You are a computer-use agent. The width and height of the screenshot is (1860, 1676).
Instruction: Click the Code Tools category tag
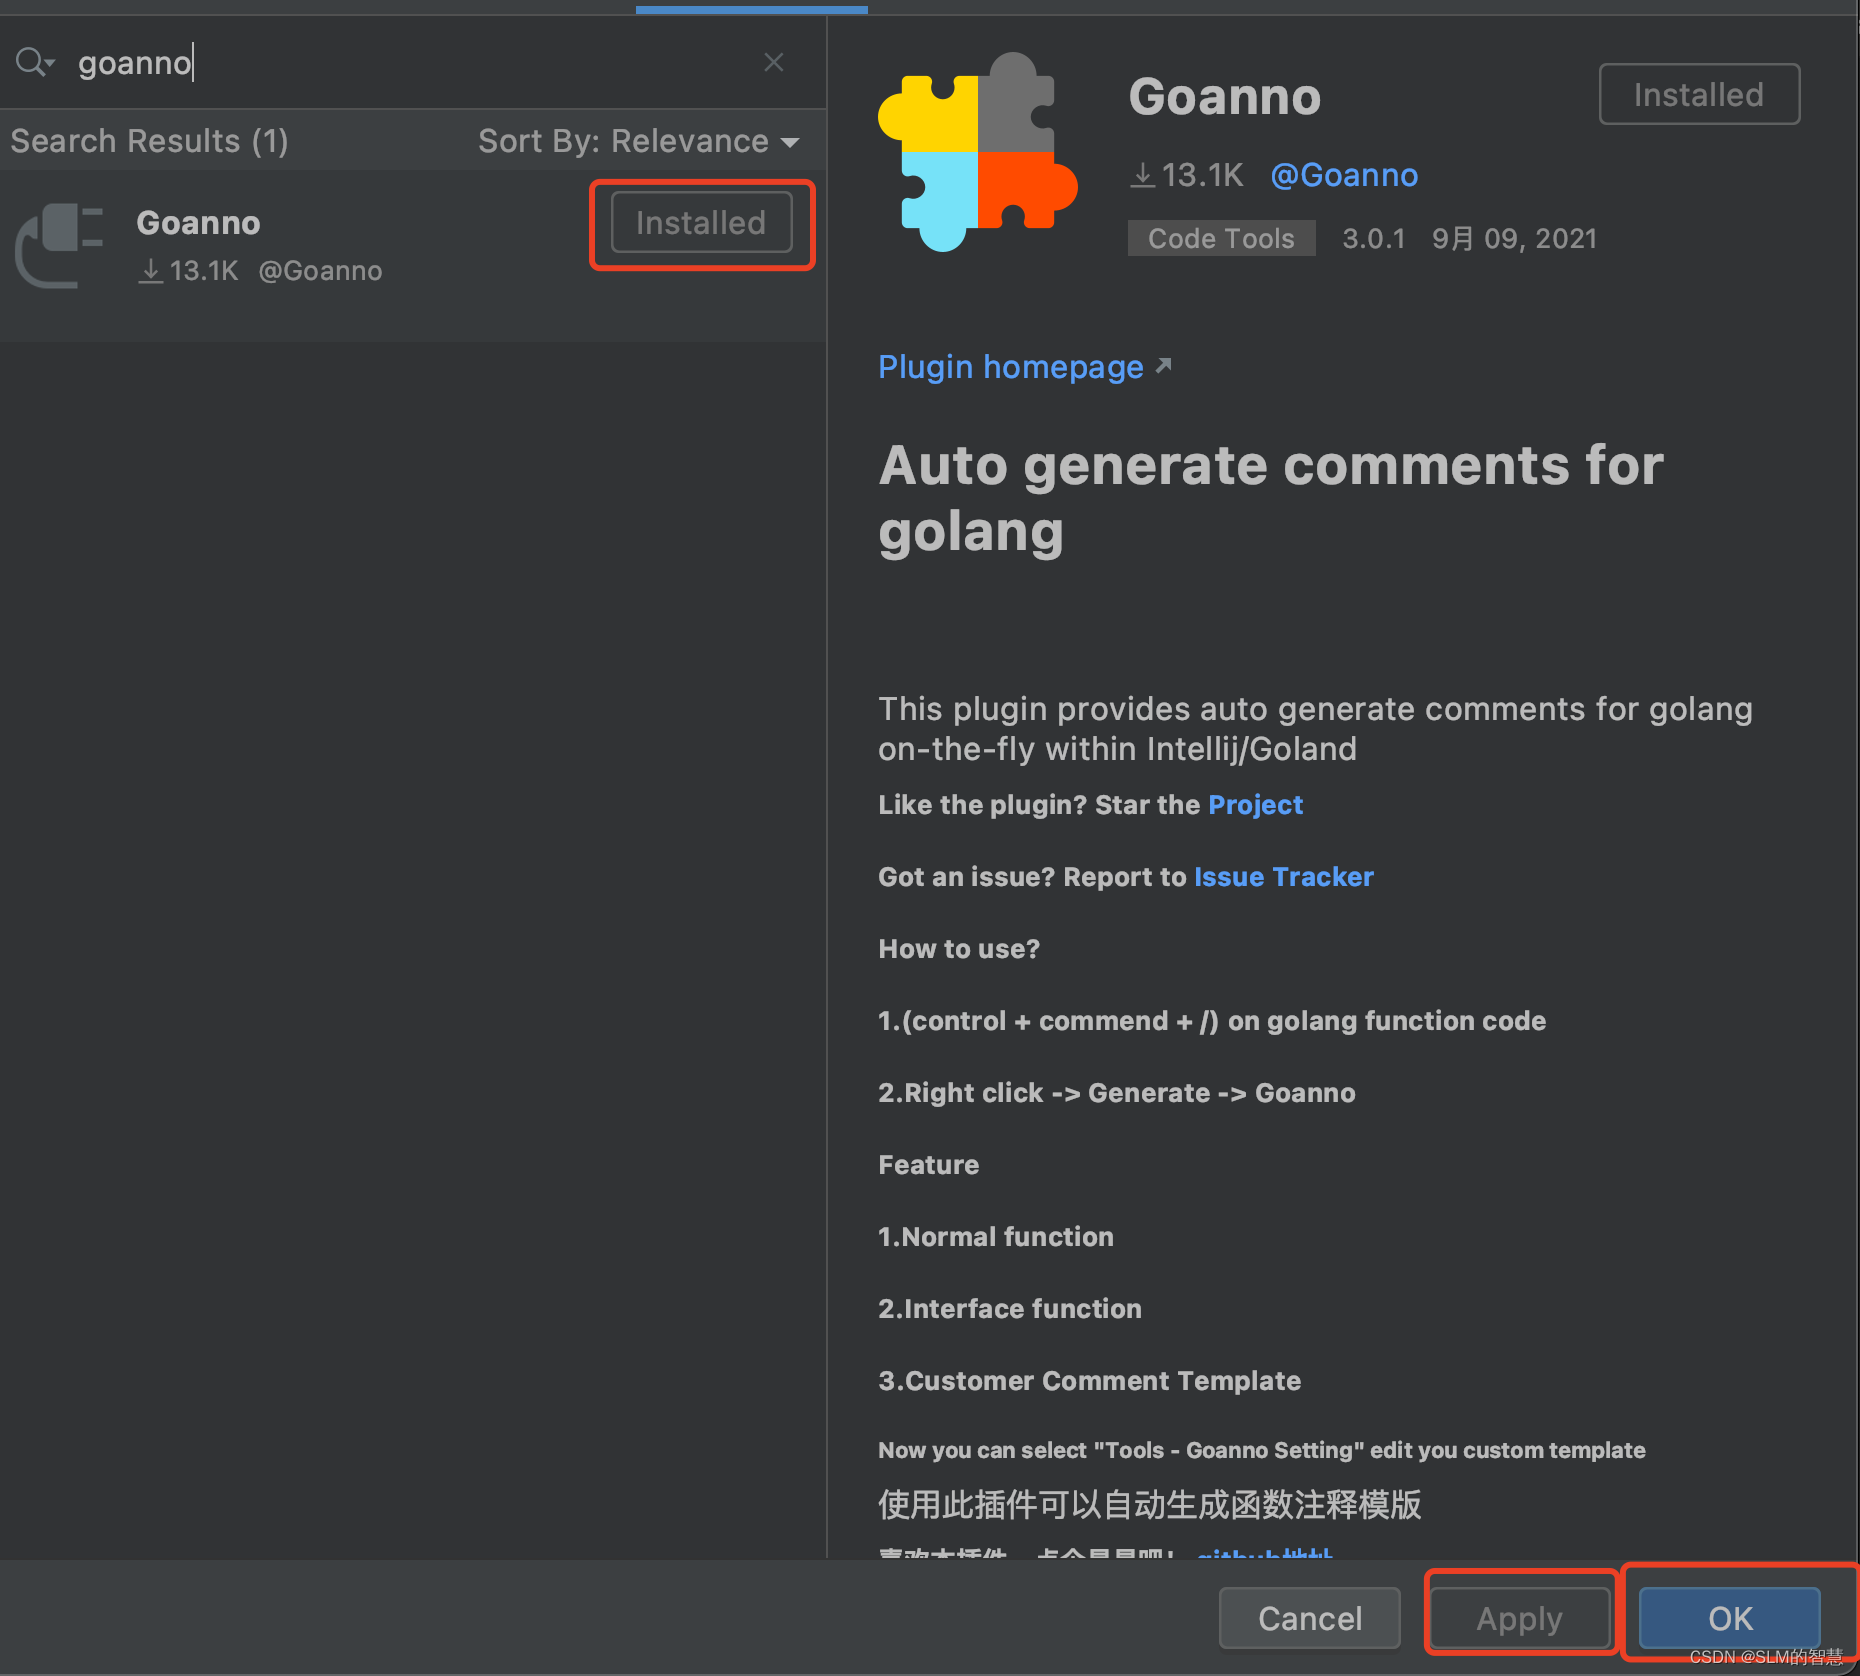click(1221, 239)
